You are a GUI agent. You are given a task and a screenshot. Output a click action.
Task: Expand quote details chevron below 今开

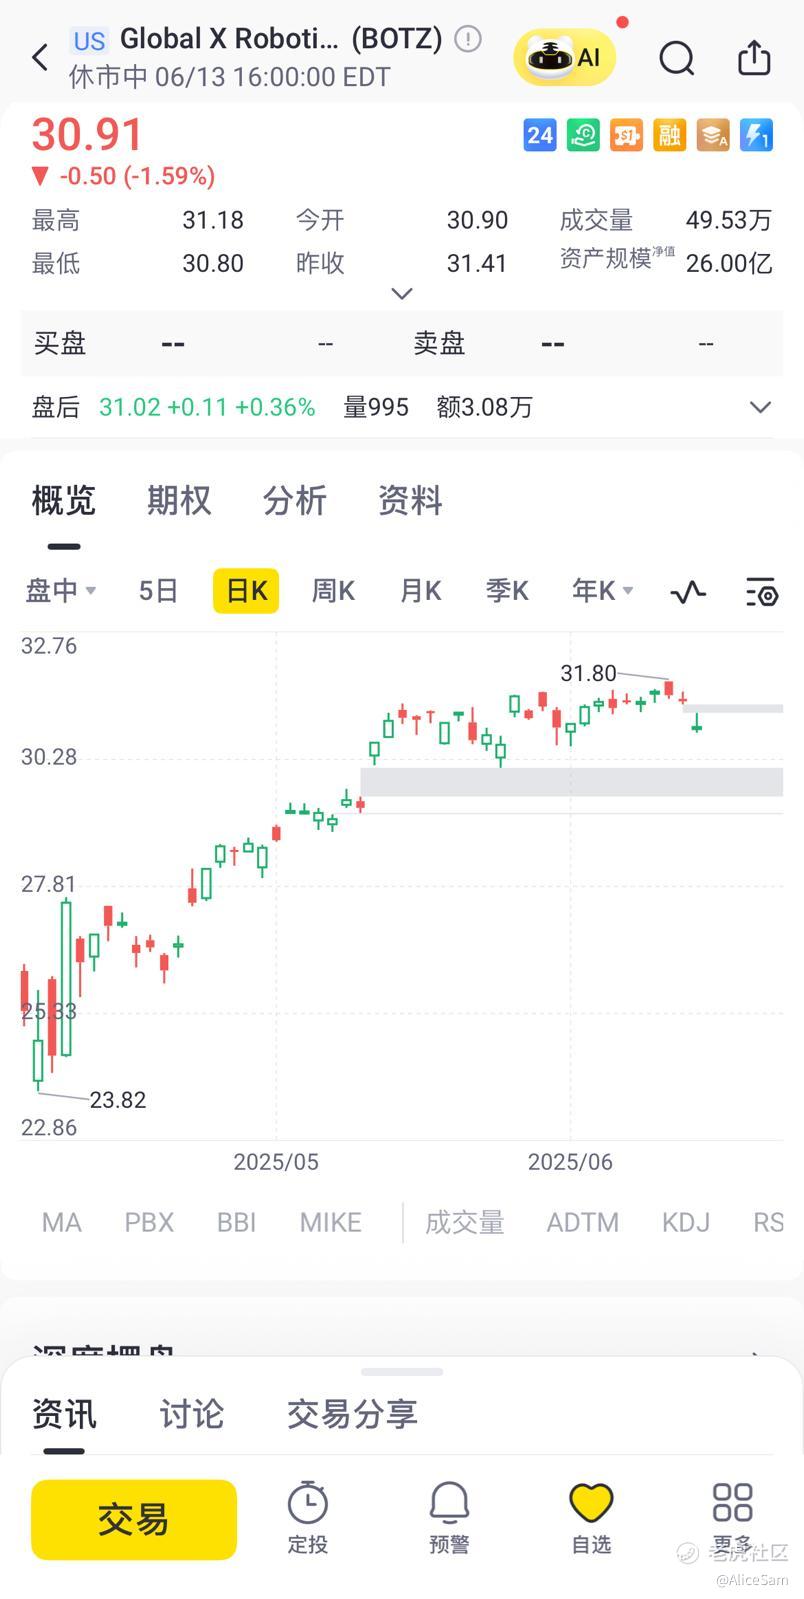click(x=402, y=293)
